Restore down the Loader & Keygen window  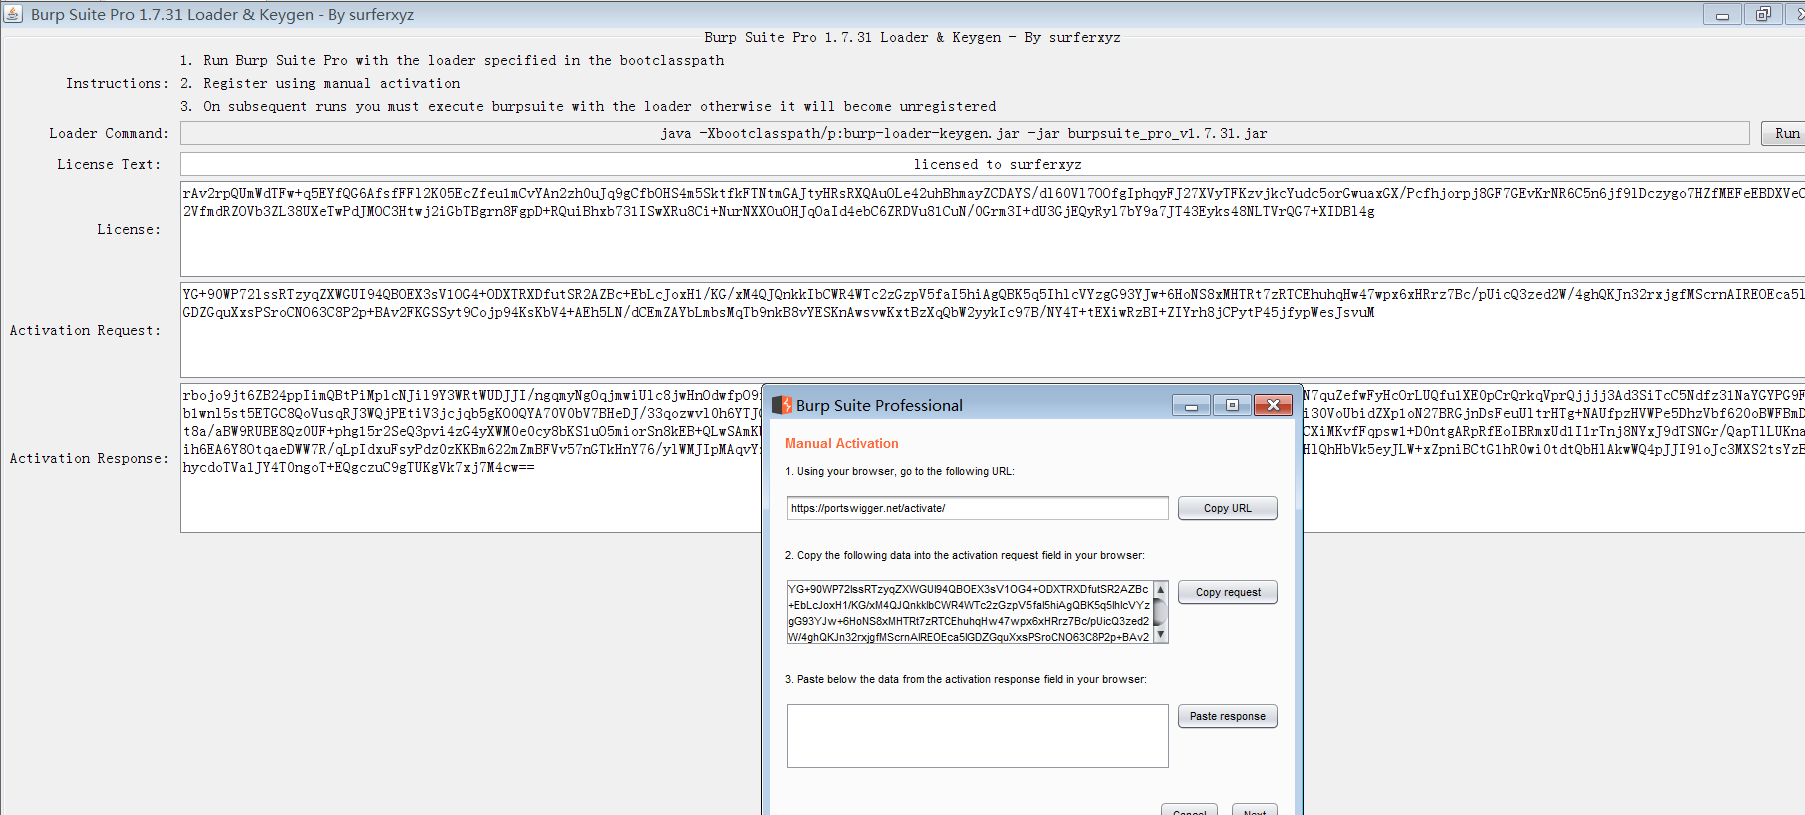click(1763, 14)
